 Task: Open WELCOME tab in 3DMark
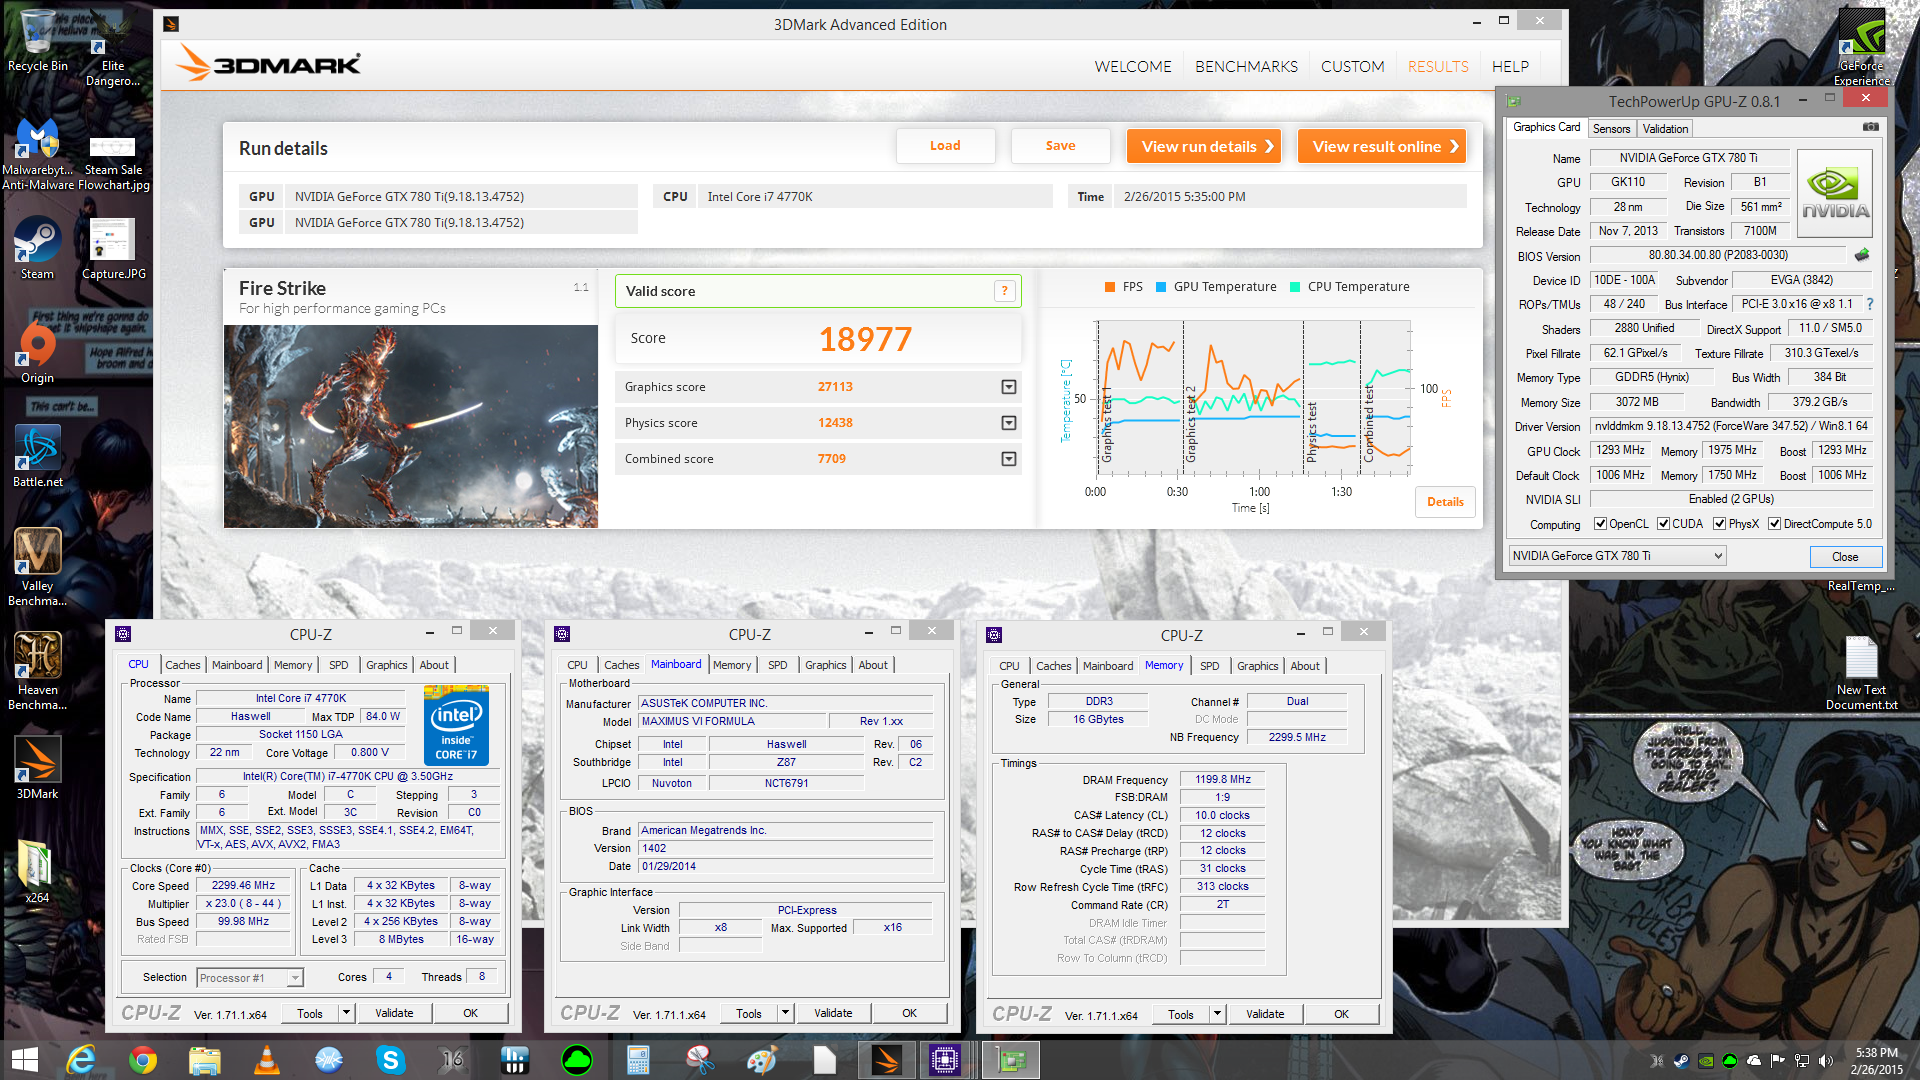coord(1132,67)
